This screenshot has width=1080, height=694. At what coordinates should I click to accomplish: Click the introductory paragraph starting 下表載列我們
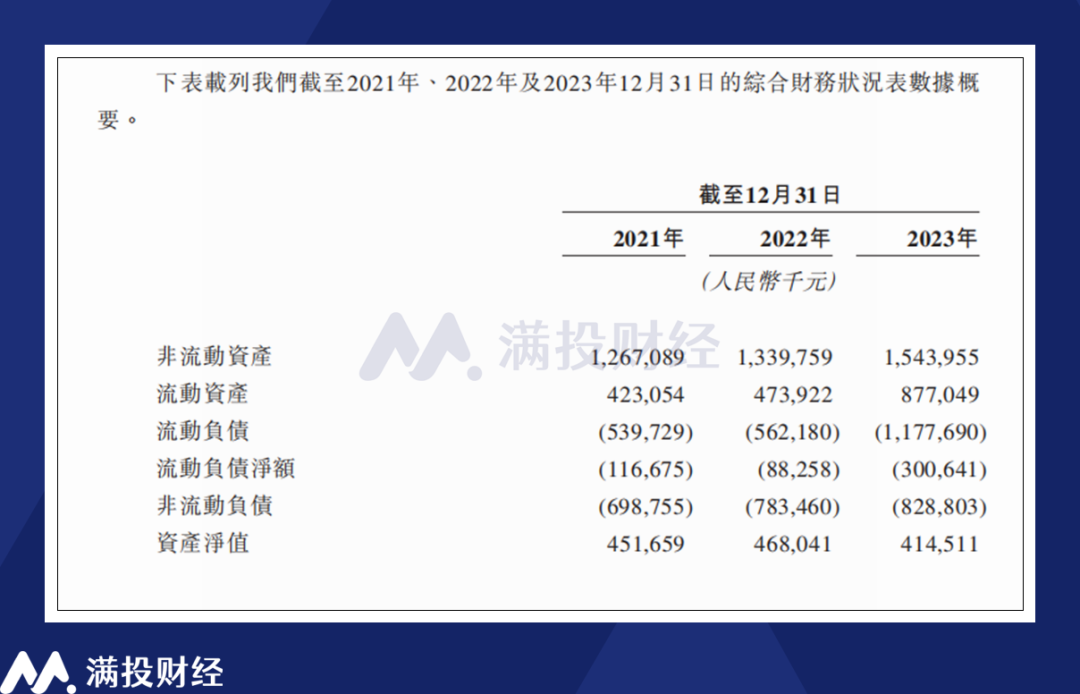538,101
